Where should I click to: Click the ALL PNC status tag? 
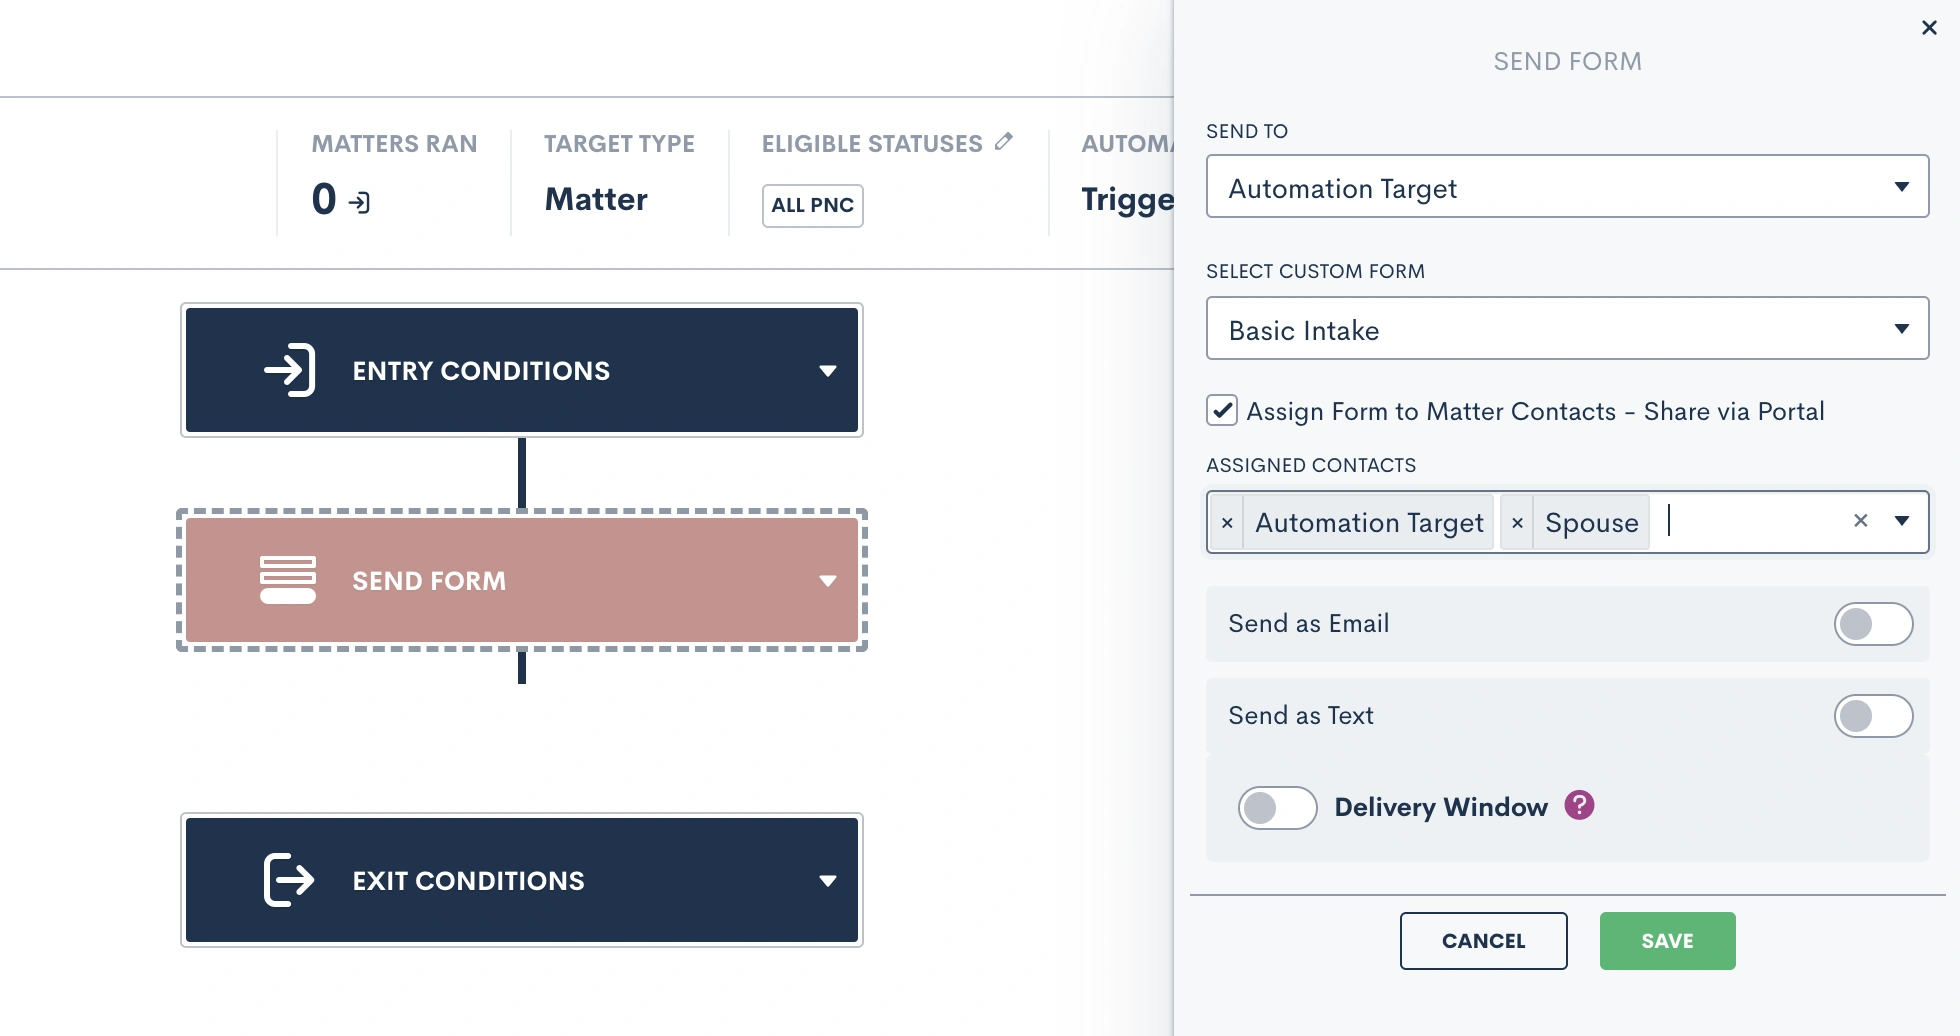coord(812,206)
